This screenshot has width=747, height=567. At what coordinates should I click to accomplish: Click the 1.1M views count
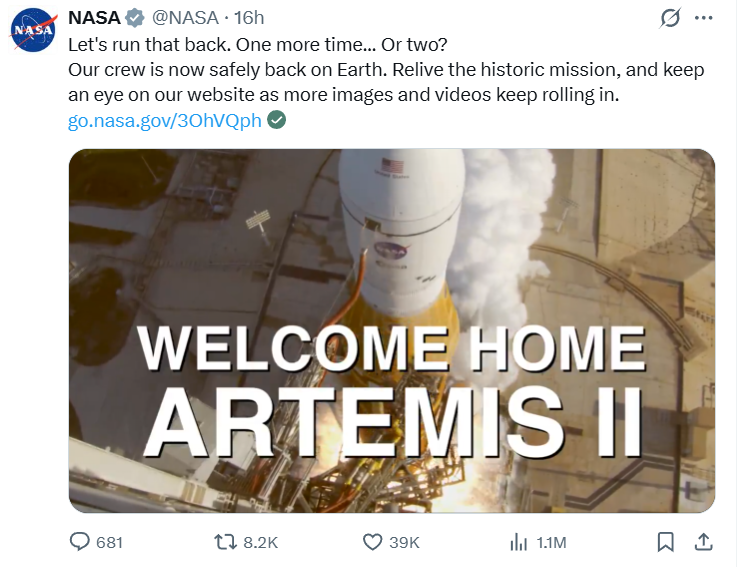point(551,543)
